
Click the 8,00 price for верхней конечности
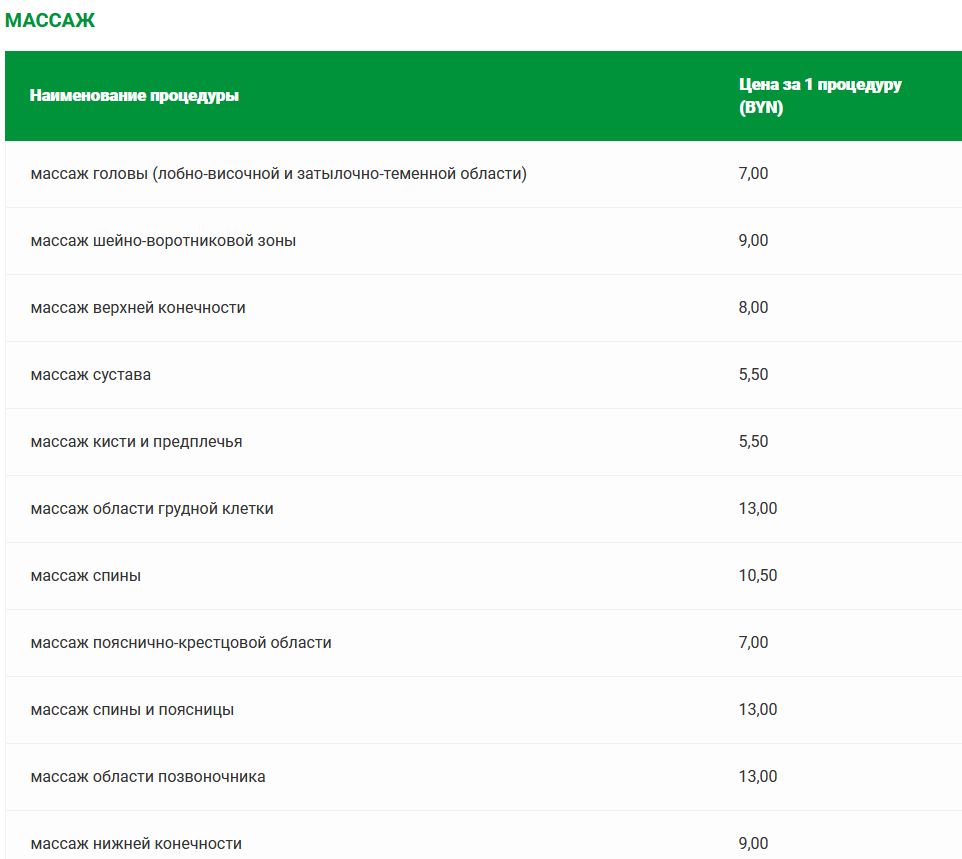click(x=753, y=308)
